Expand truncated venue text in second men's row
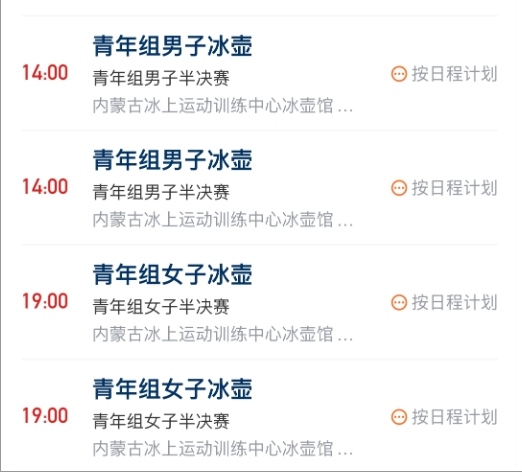The width and height of the screenshot is (522, 472). pos(223,220)
